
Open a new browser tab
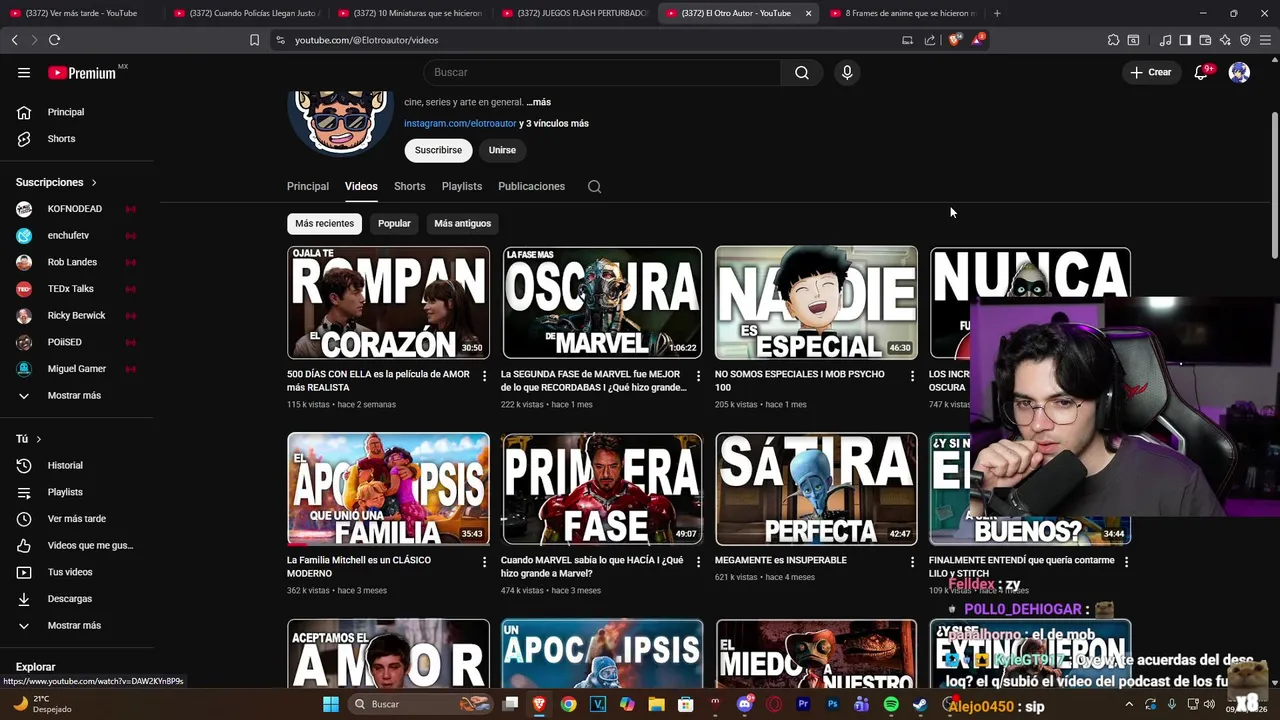997,13
